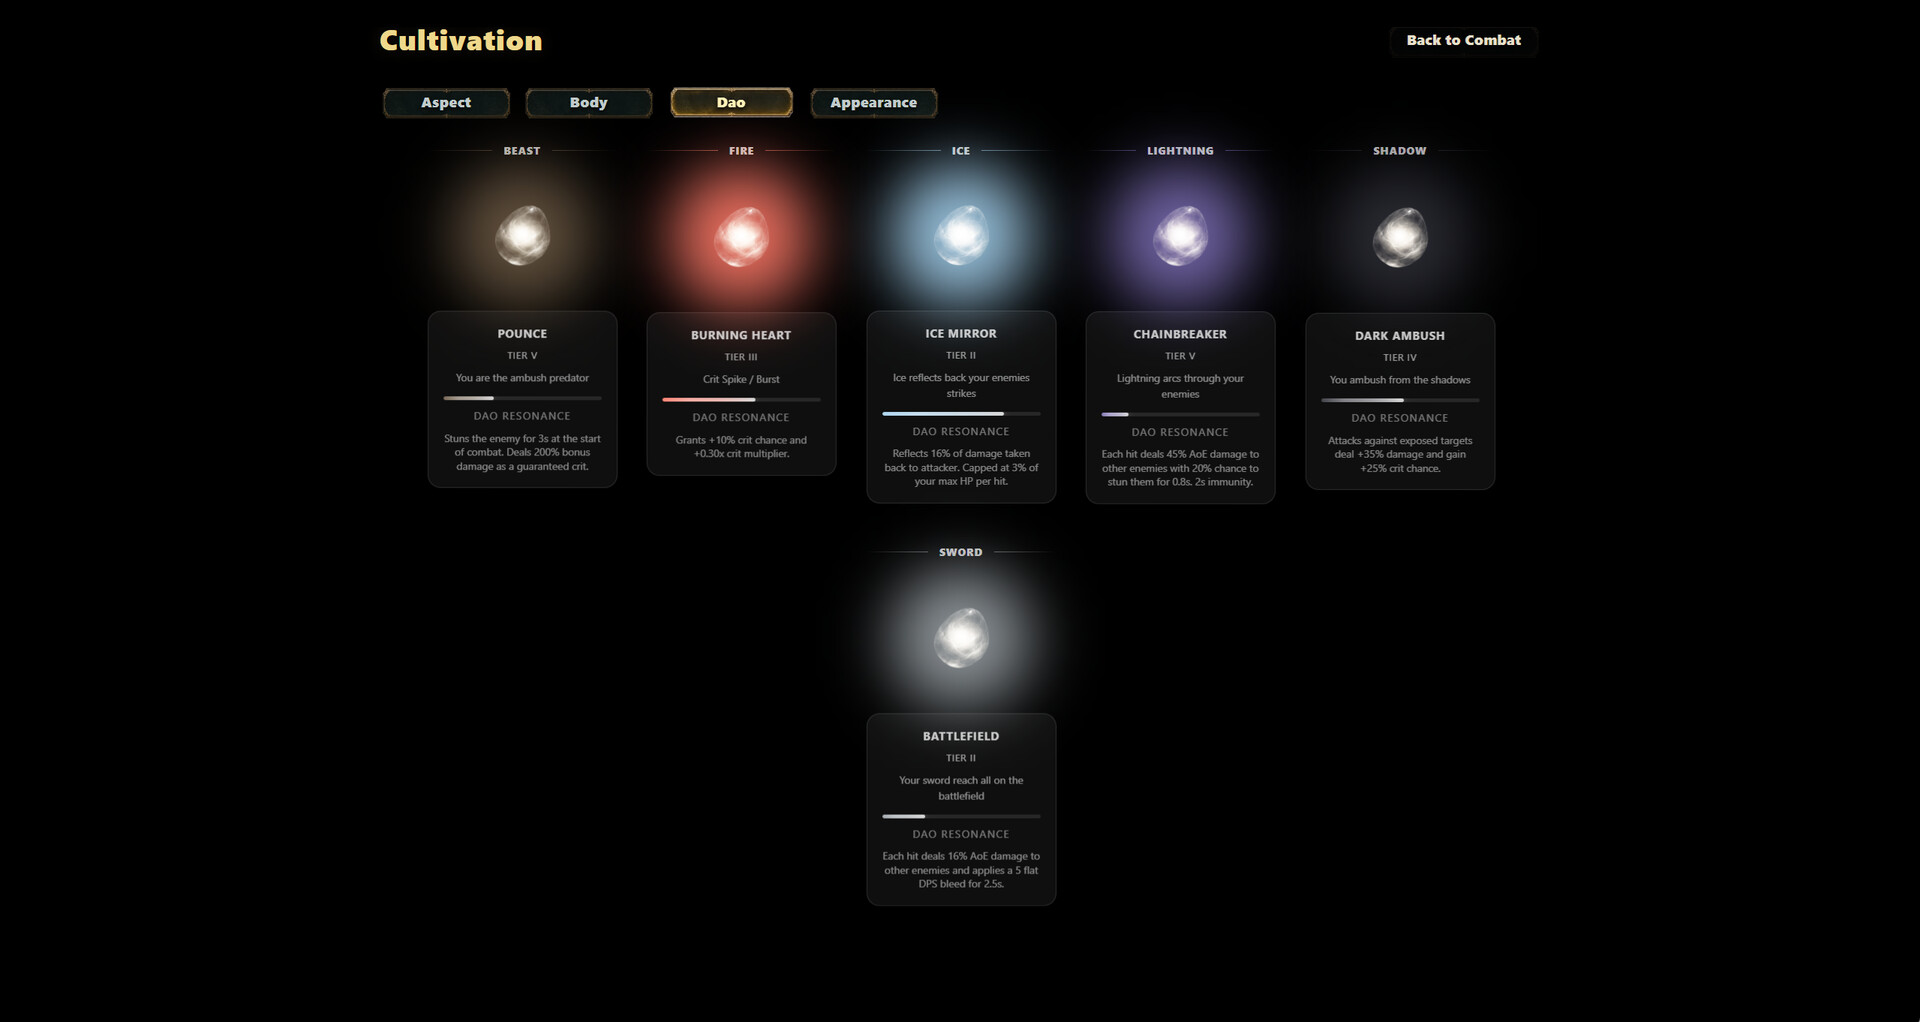The image size is (1920, 1022).
Task: Click the CHAINBREAKER card title
Action: pos(1180,334)
